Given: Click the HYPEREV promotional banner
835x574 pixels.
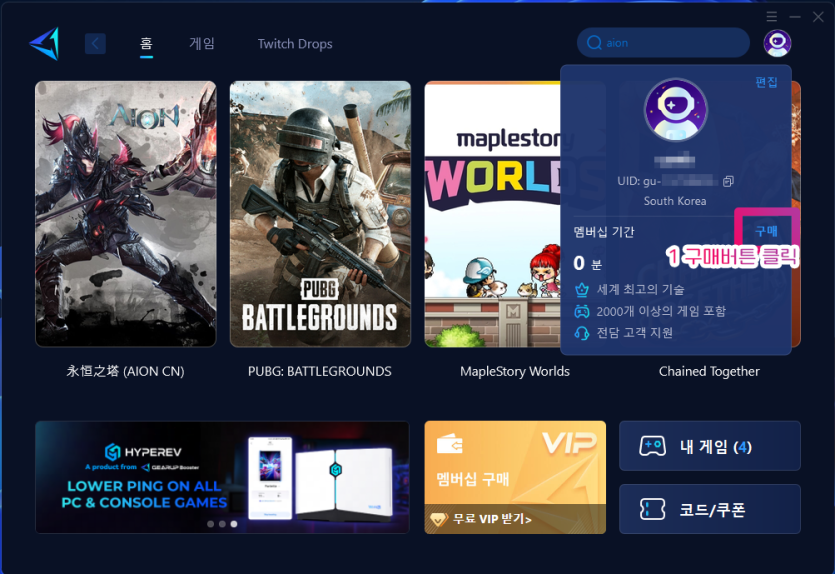Looking at the screenshot, I should click(222, 477).
